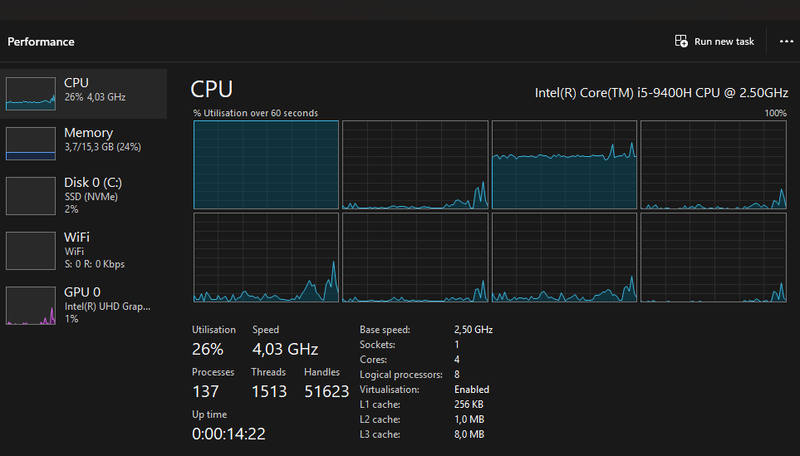Click the third graph in the top row
800x456 pixels.
click(564, 165)
